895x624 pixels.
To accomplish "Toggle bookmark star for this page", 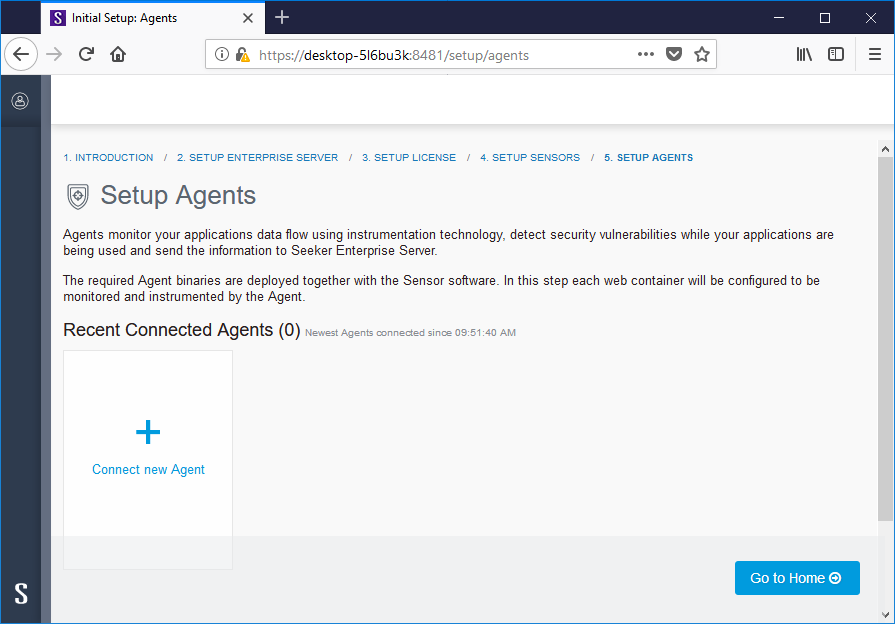I will pos(700,54).
